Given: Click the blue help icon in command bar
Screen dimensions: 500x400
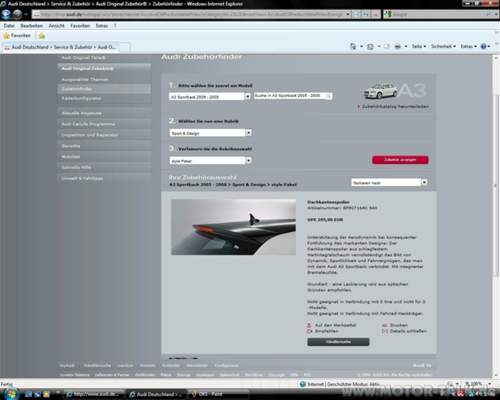Looking at the screenshot, I should 483,46.
